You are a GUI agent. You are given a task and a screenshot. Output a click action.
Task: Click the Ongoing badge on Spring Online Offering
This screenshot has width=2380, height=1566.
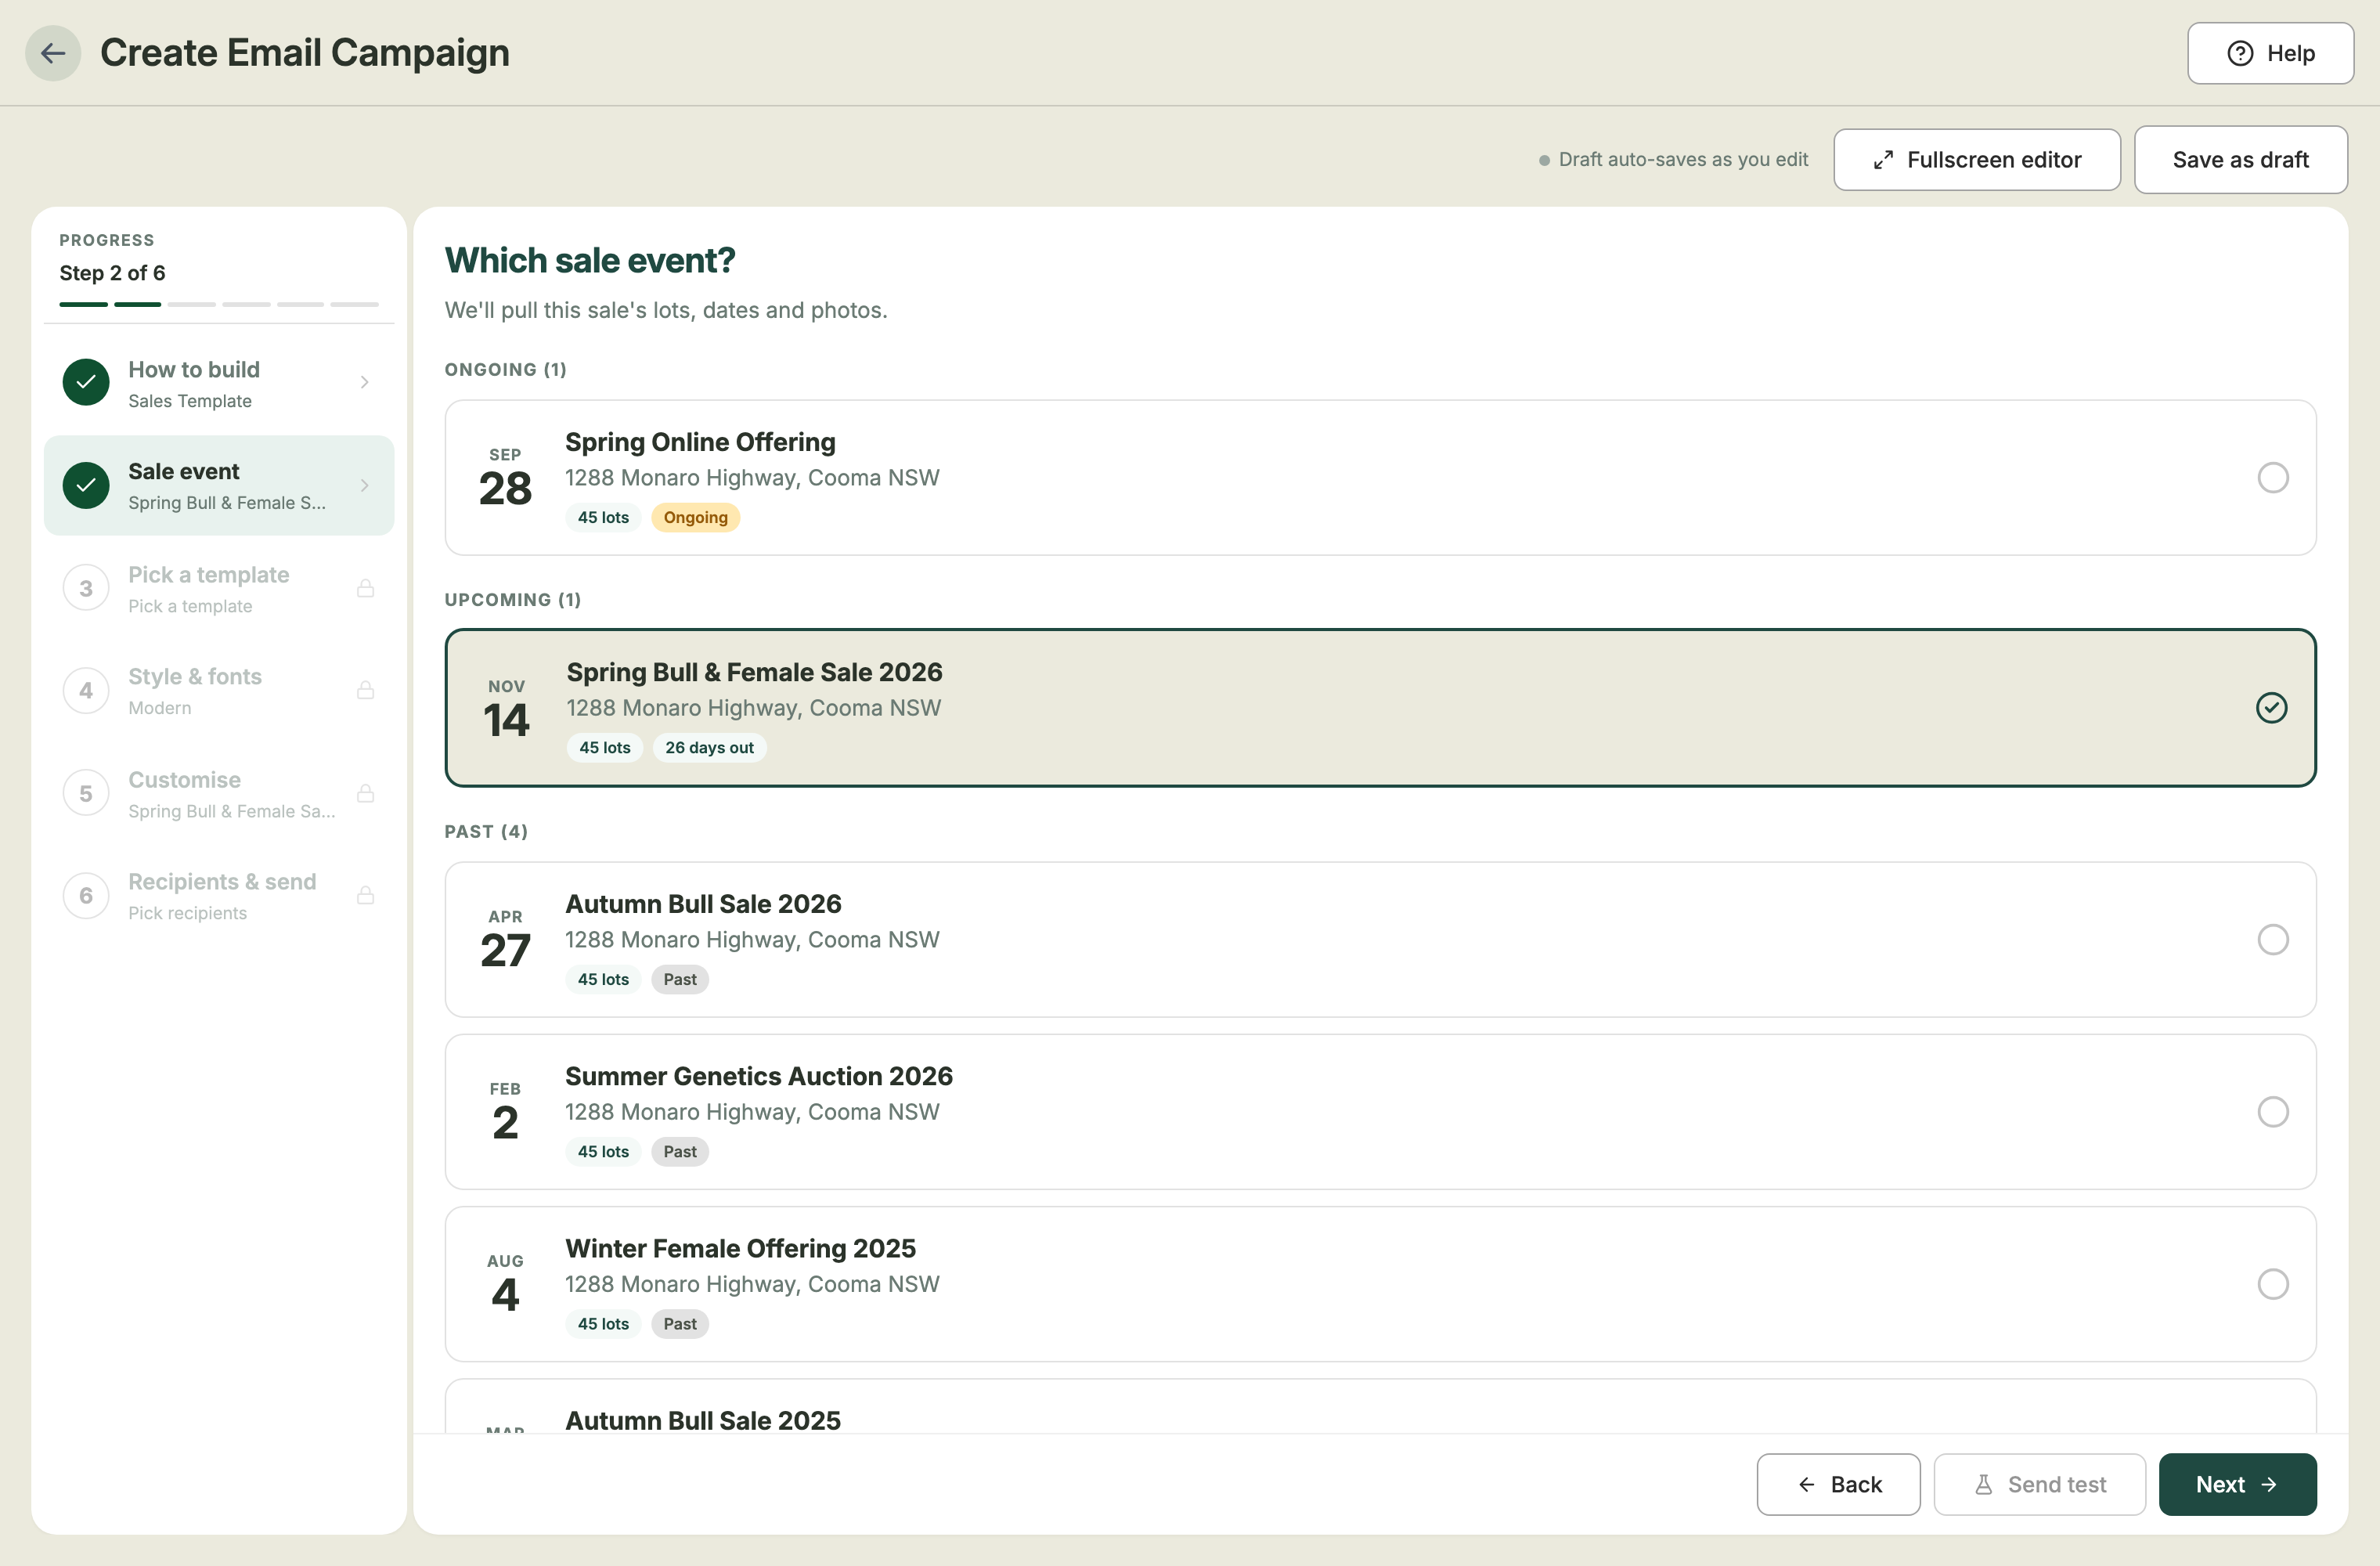pyautogui.click(x=695, y=518)
